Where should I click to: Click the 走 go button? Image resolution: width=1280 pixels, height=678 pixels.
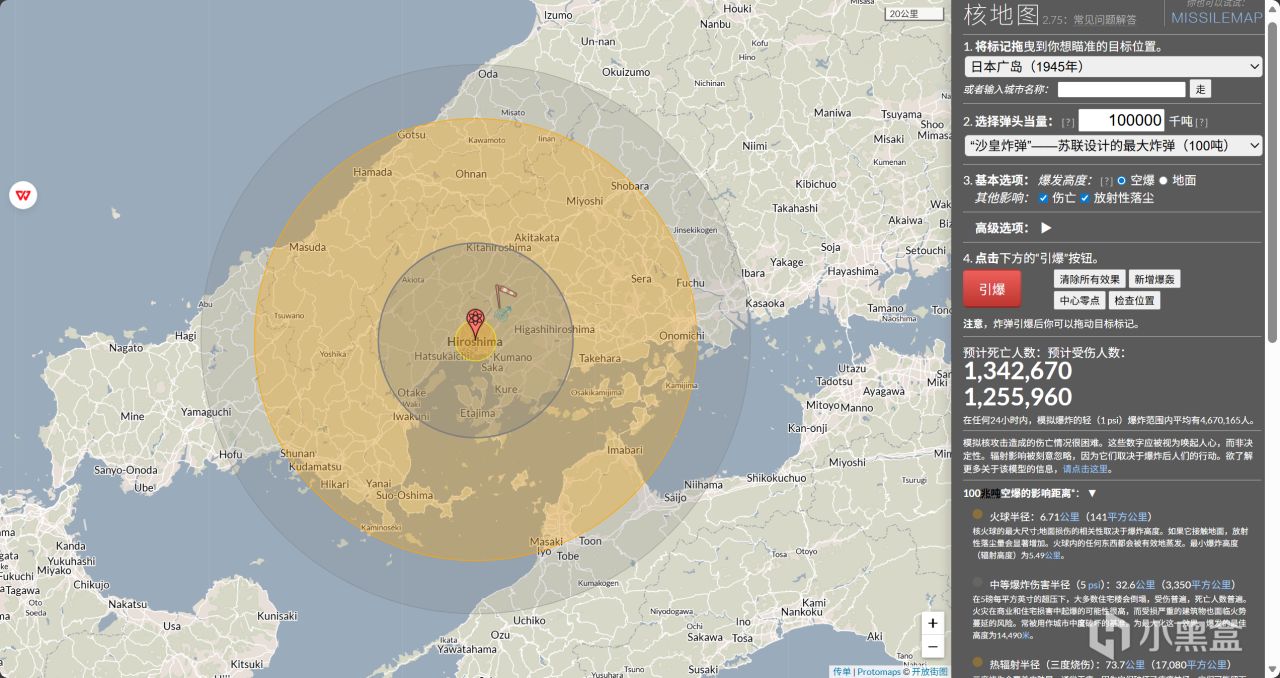1200,89
